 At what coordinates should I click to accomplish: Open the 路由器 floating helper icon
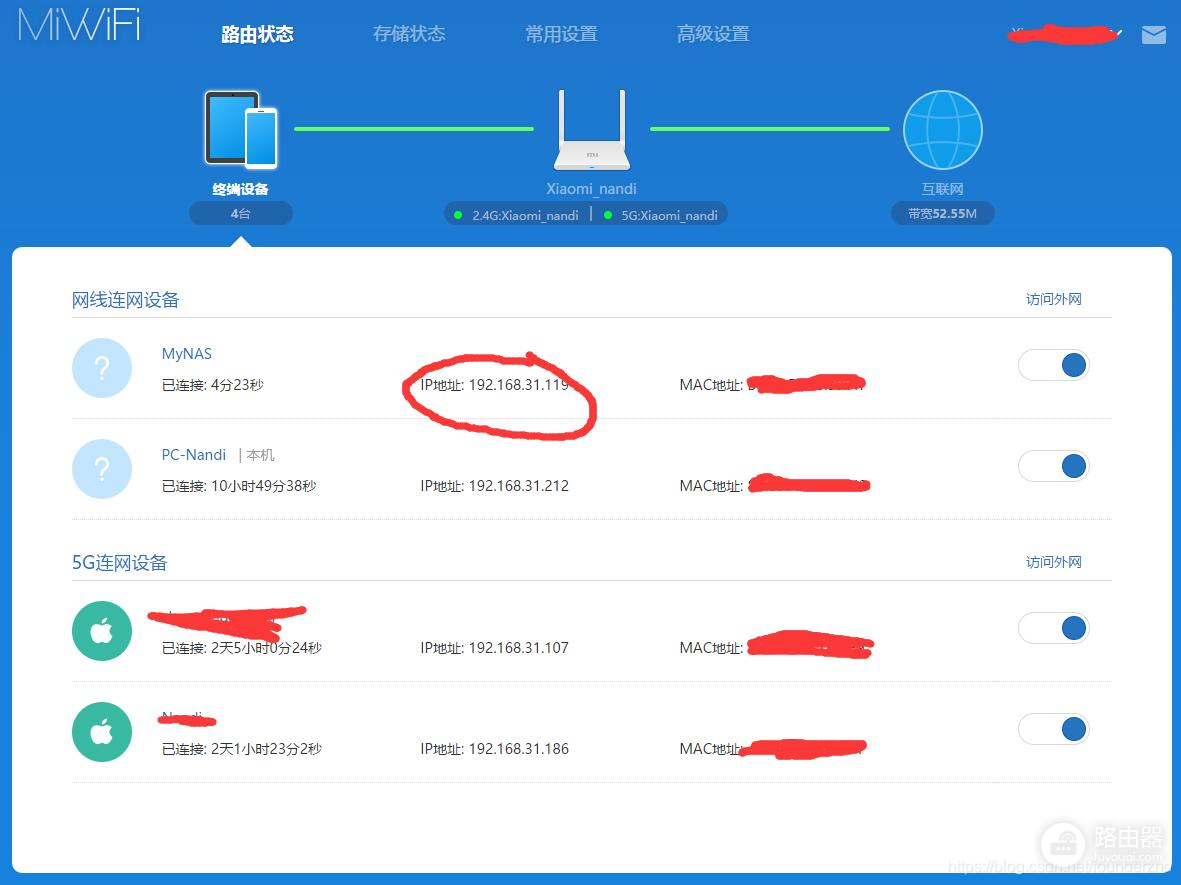point(1063,845)
